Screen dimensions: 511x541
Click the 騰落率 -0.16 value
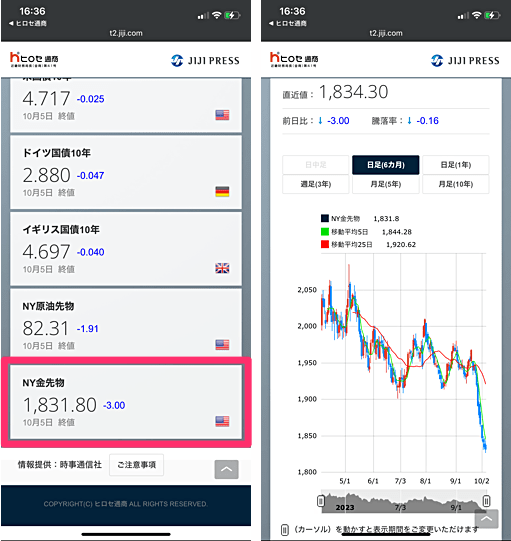point(428,121)
